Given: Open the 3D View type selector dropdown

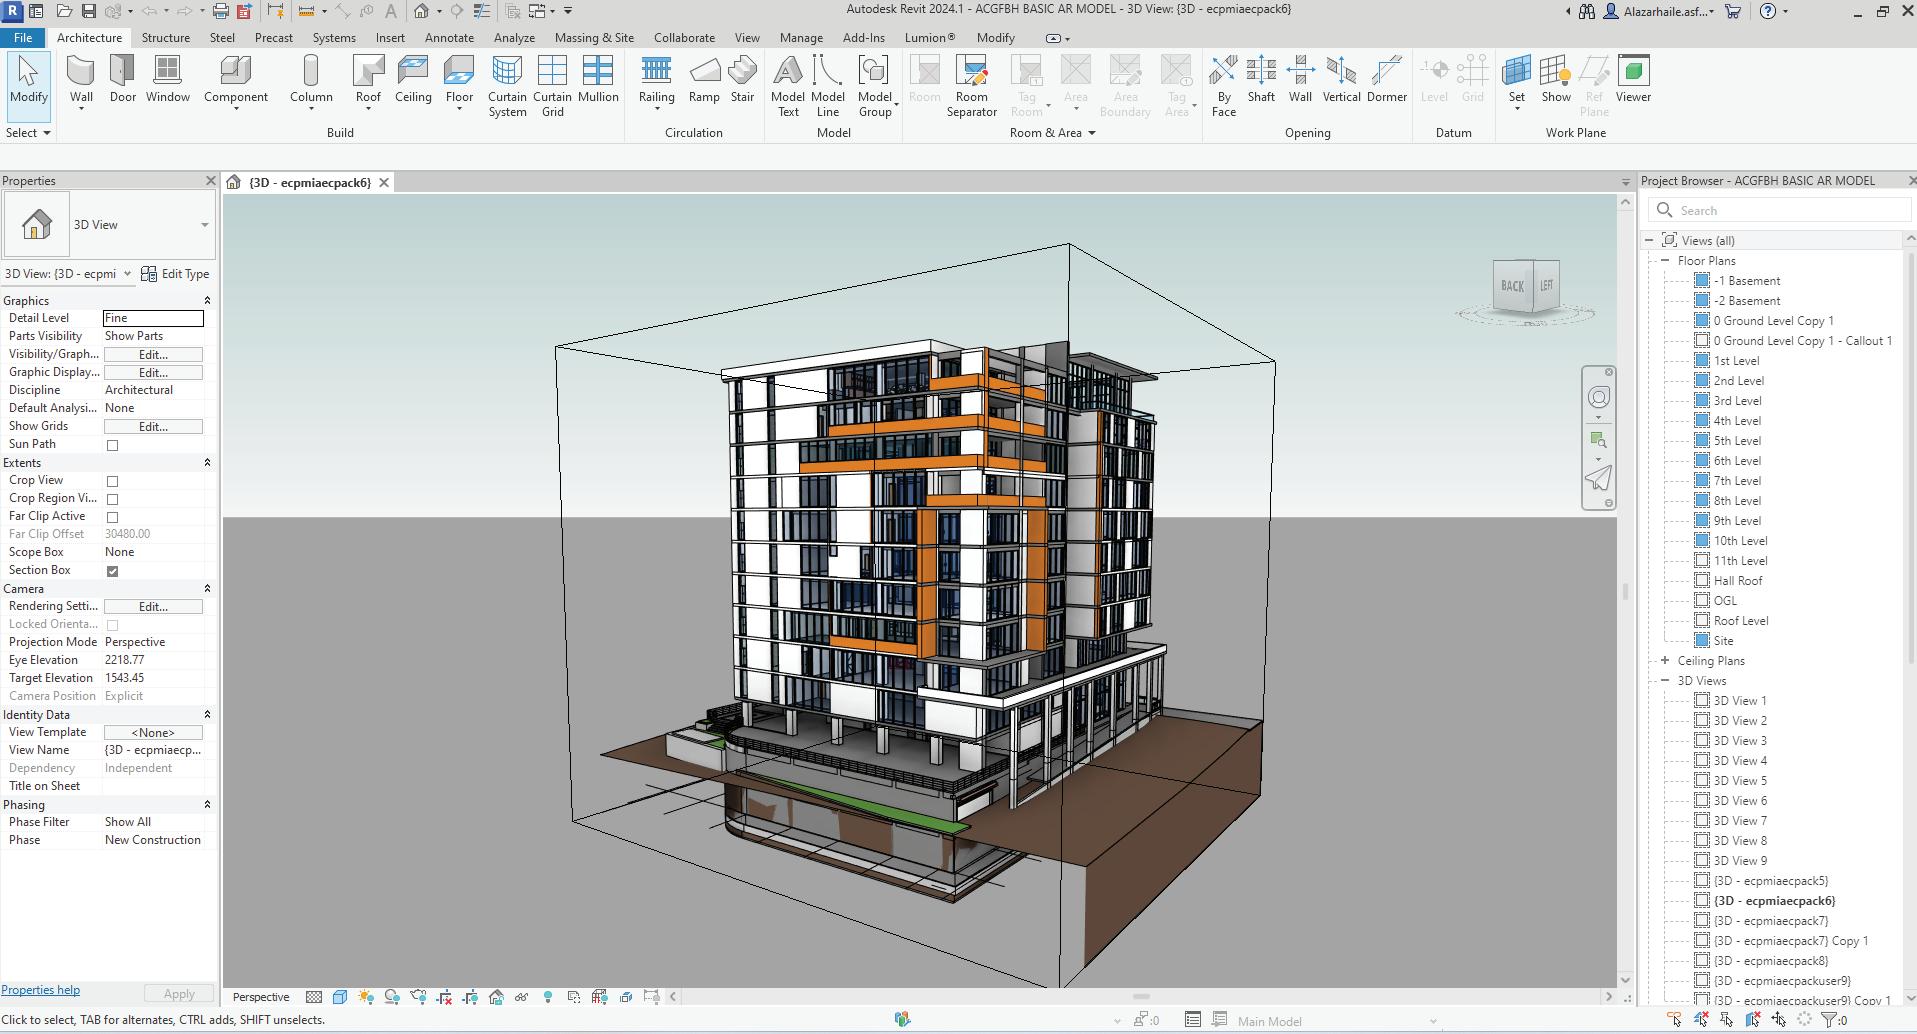Looking at the screenshot, I should [204, 225].
